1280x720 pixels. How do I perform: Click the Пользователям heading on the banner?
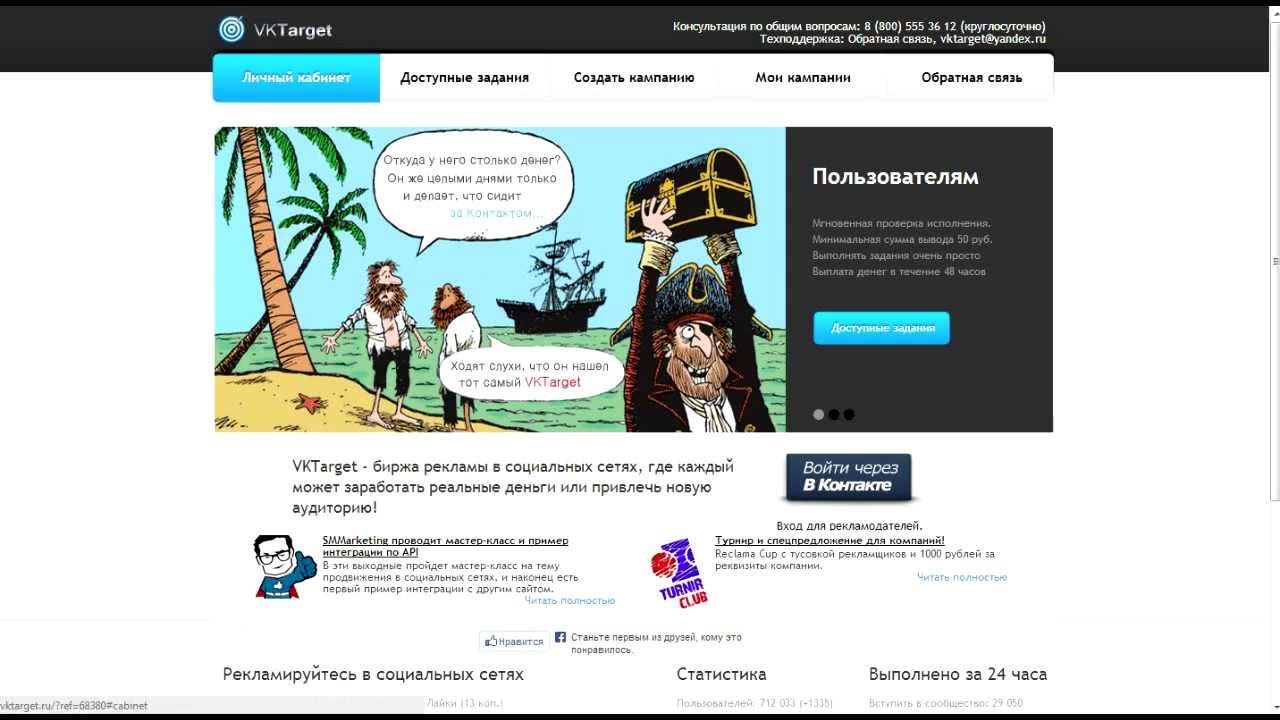tap(895, 177)
